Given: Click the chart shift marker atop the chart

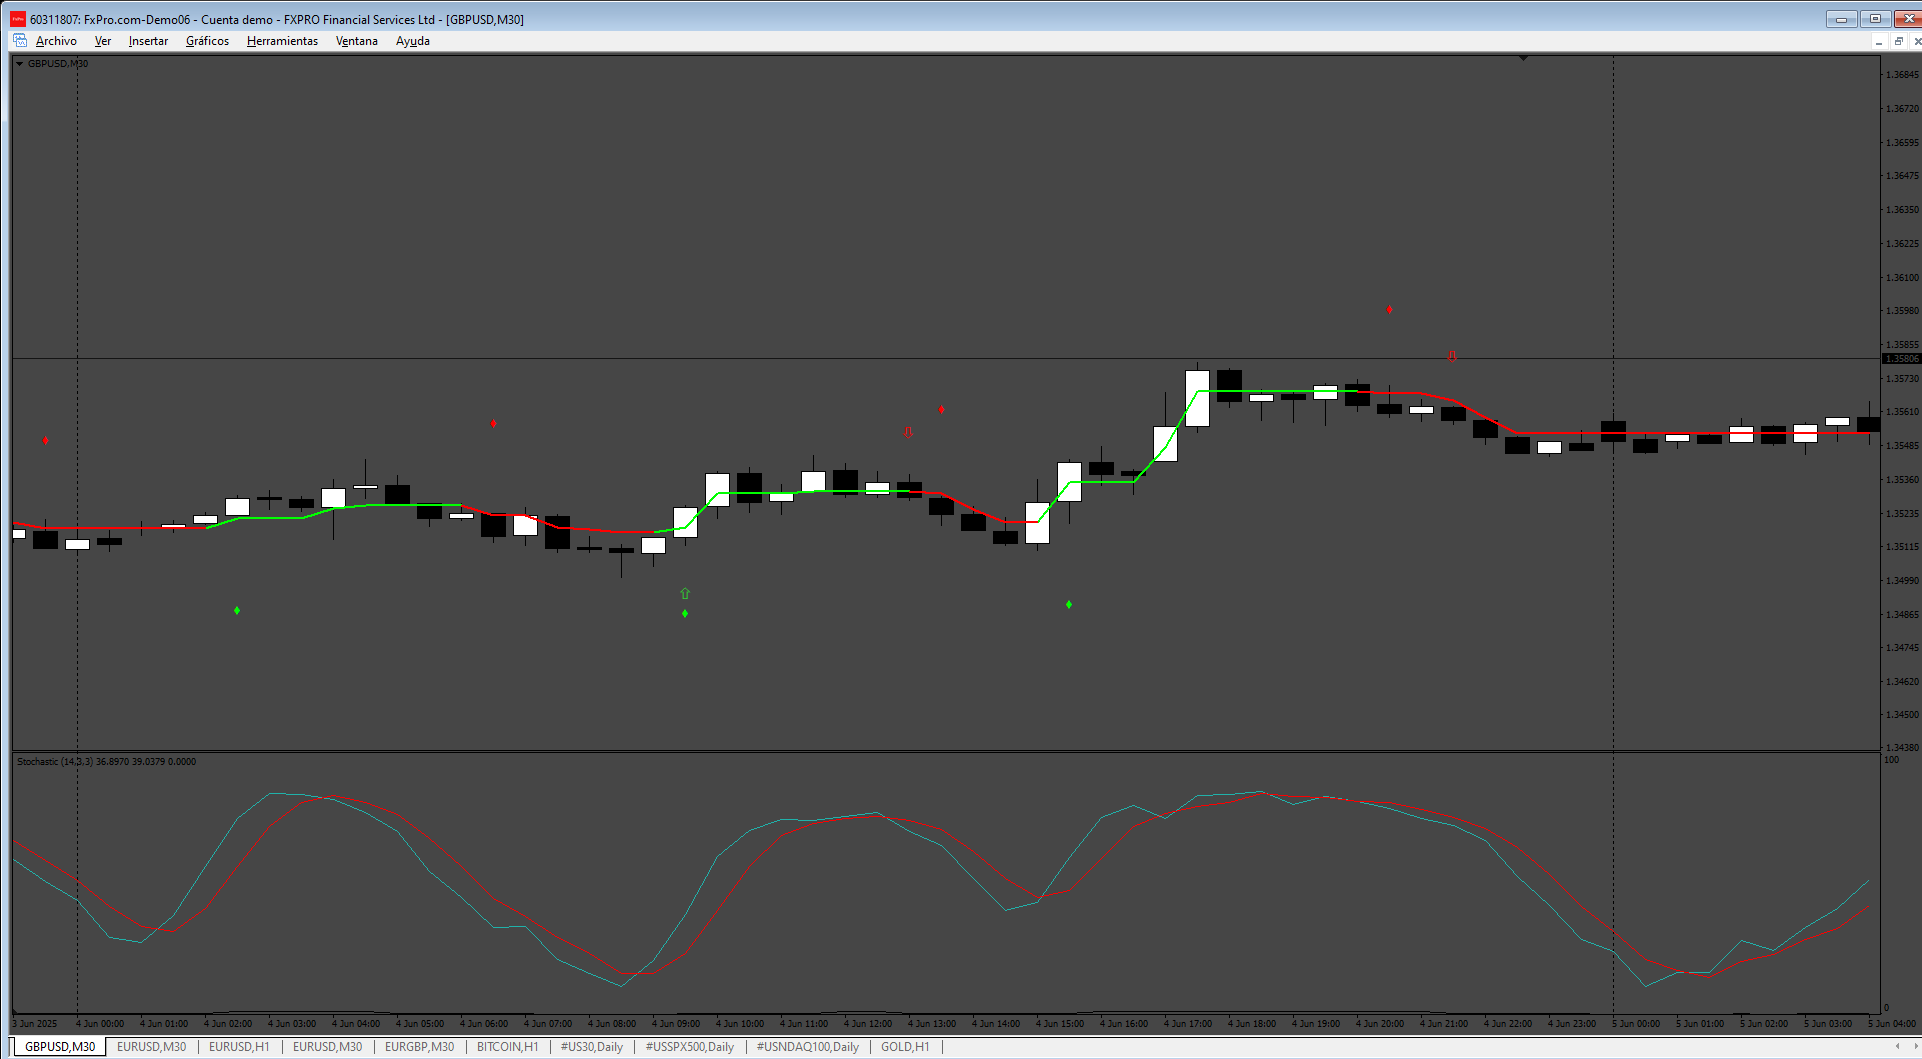Looking at the screenshot, I should (1523, 58).
